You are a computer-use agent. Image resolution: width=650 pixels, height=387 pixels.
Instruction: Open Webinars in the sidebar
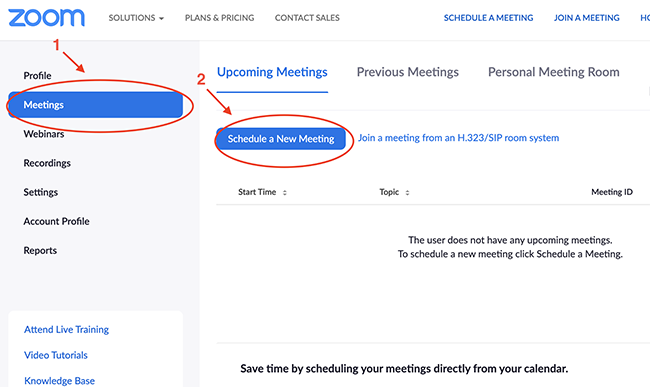click(44, 134)
